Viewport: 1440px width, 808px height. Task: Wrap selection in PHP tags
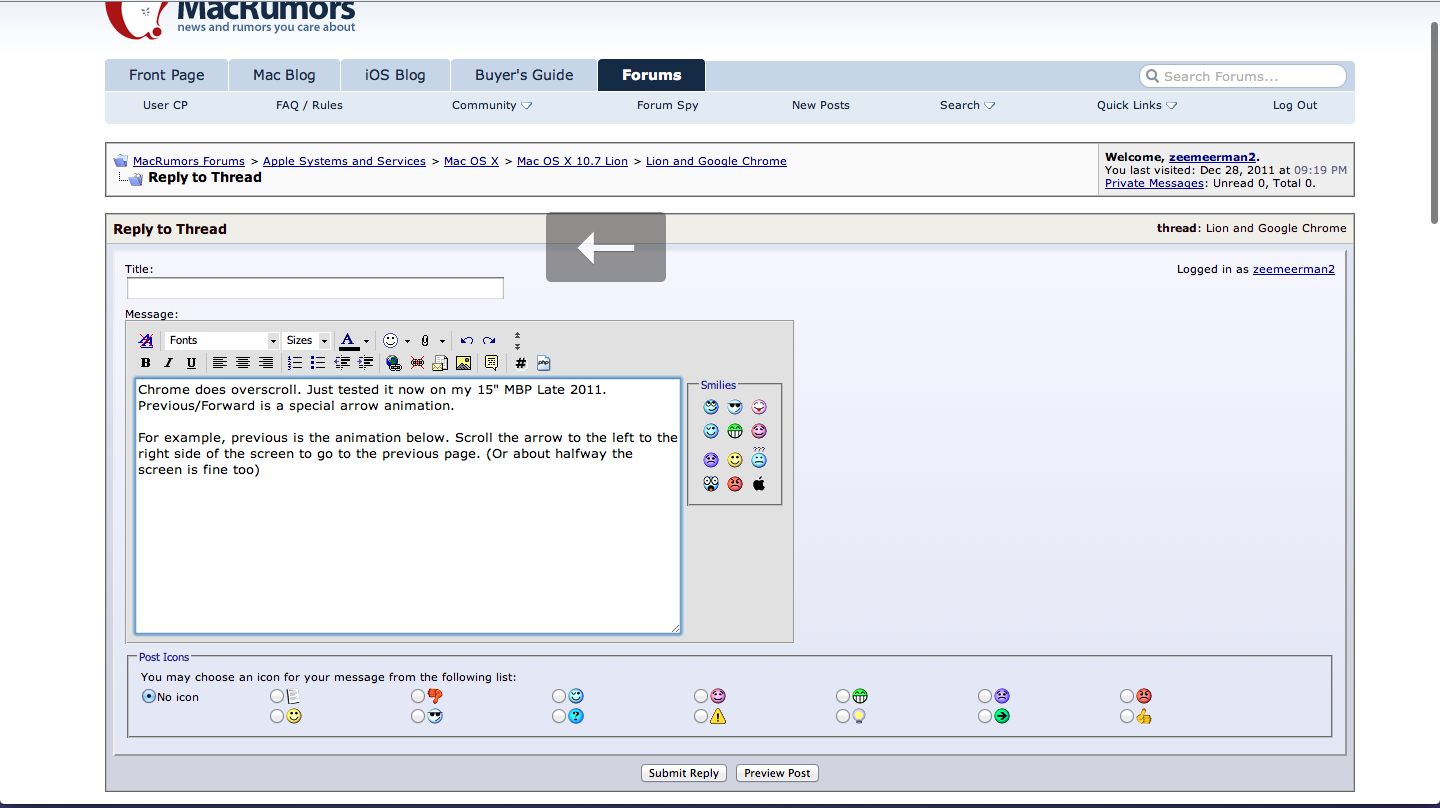pos(544,363)
